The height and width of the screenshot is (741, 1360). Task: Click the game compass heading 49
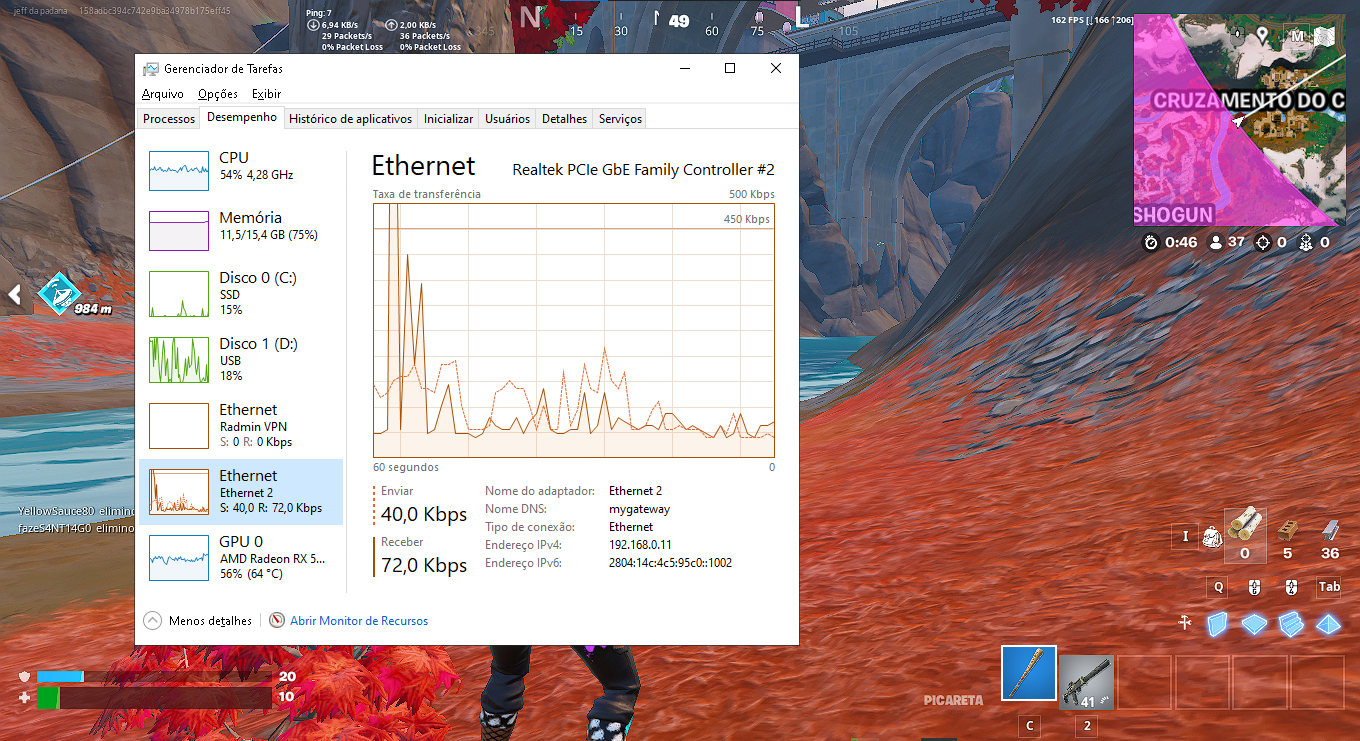[679, 20]
